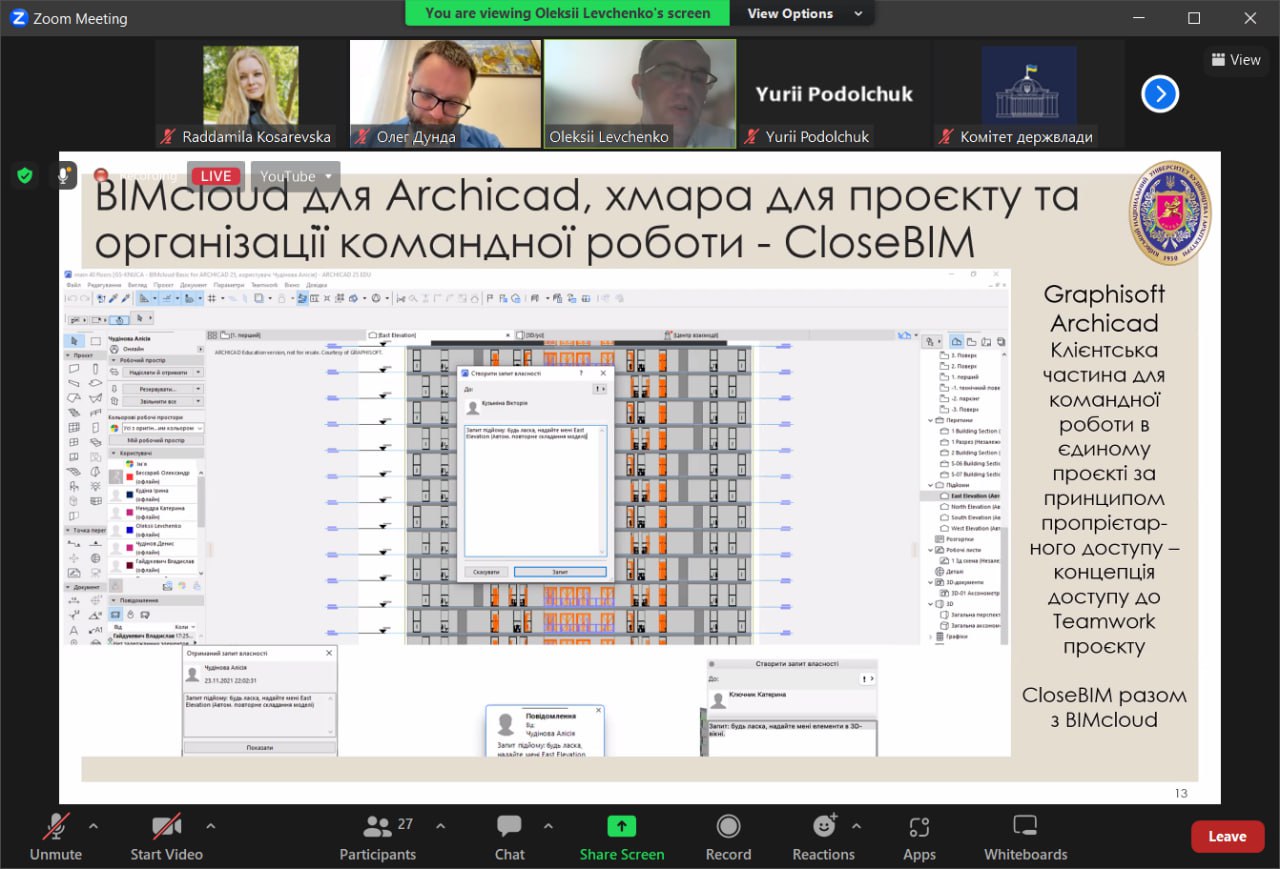Click the View layout button

tap(1236, 60)
